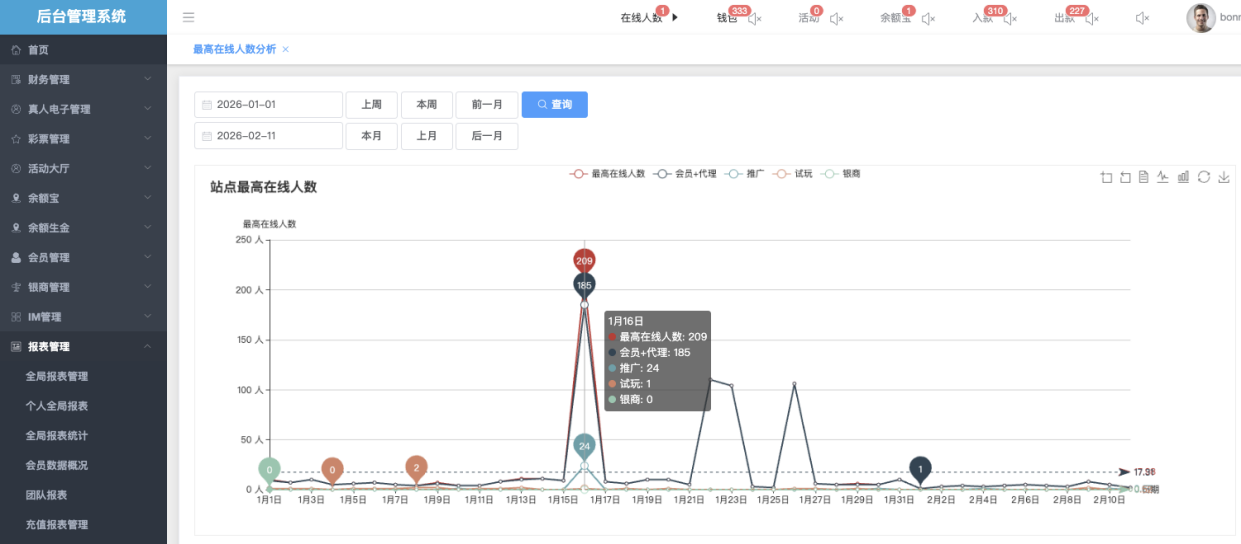Click the chart area zoom icon

pyautogui.click(x=1106, y=177)
